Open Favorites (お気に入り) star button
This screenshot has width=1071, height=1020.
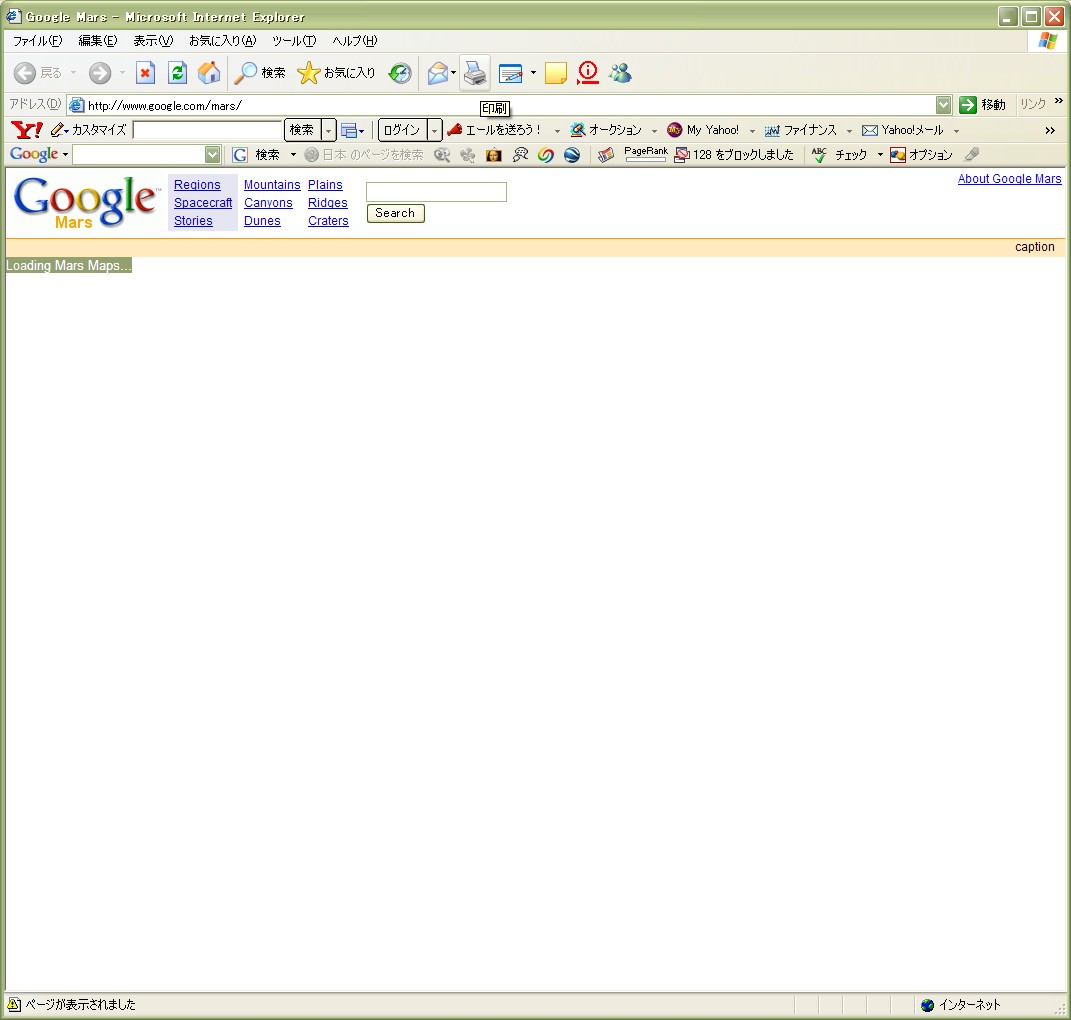pos(337,72)
